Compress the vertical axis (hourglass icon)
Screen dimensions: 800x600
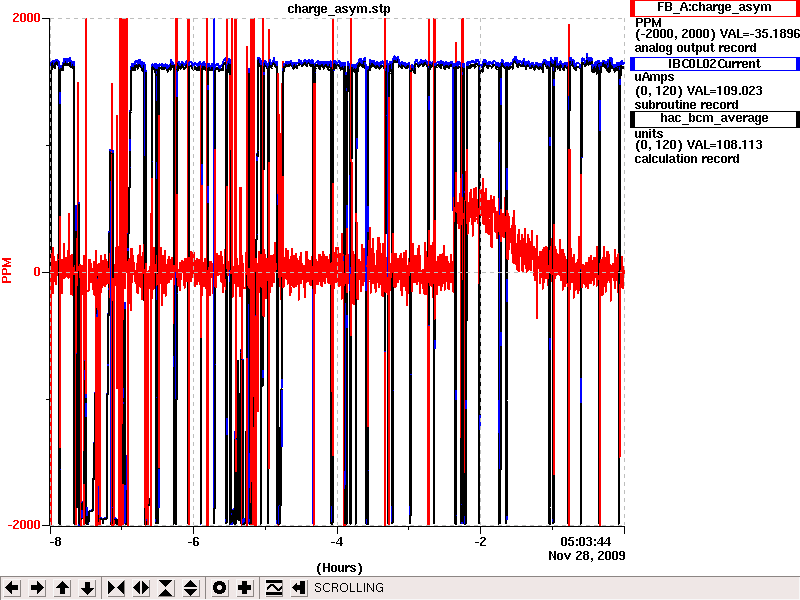click(166, 588)
